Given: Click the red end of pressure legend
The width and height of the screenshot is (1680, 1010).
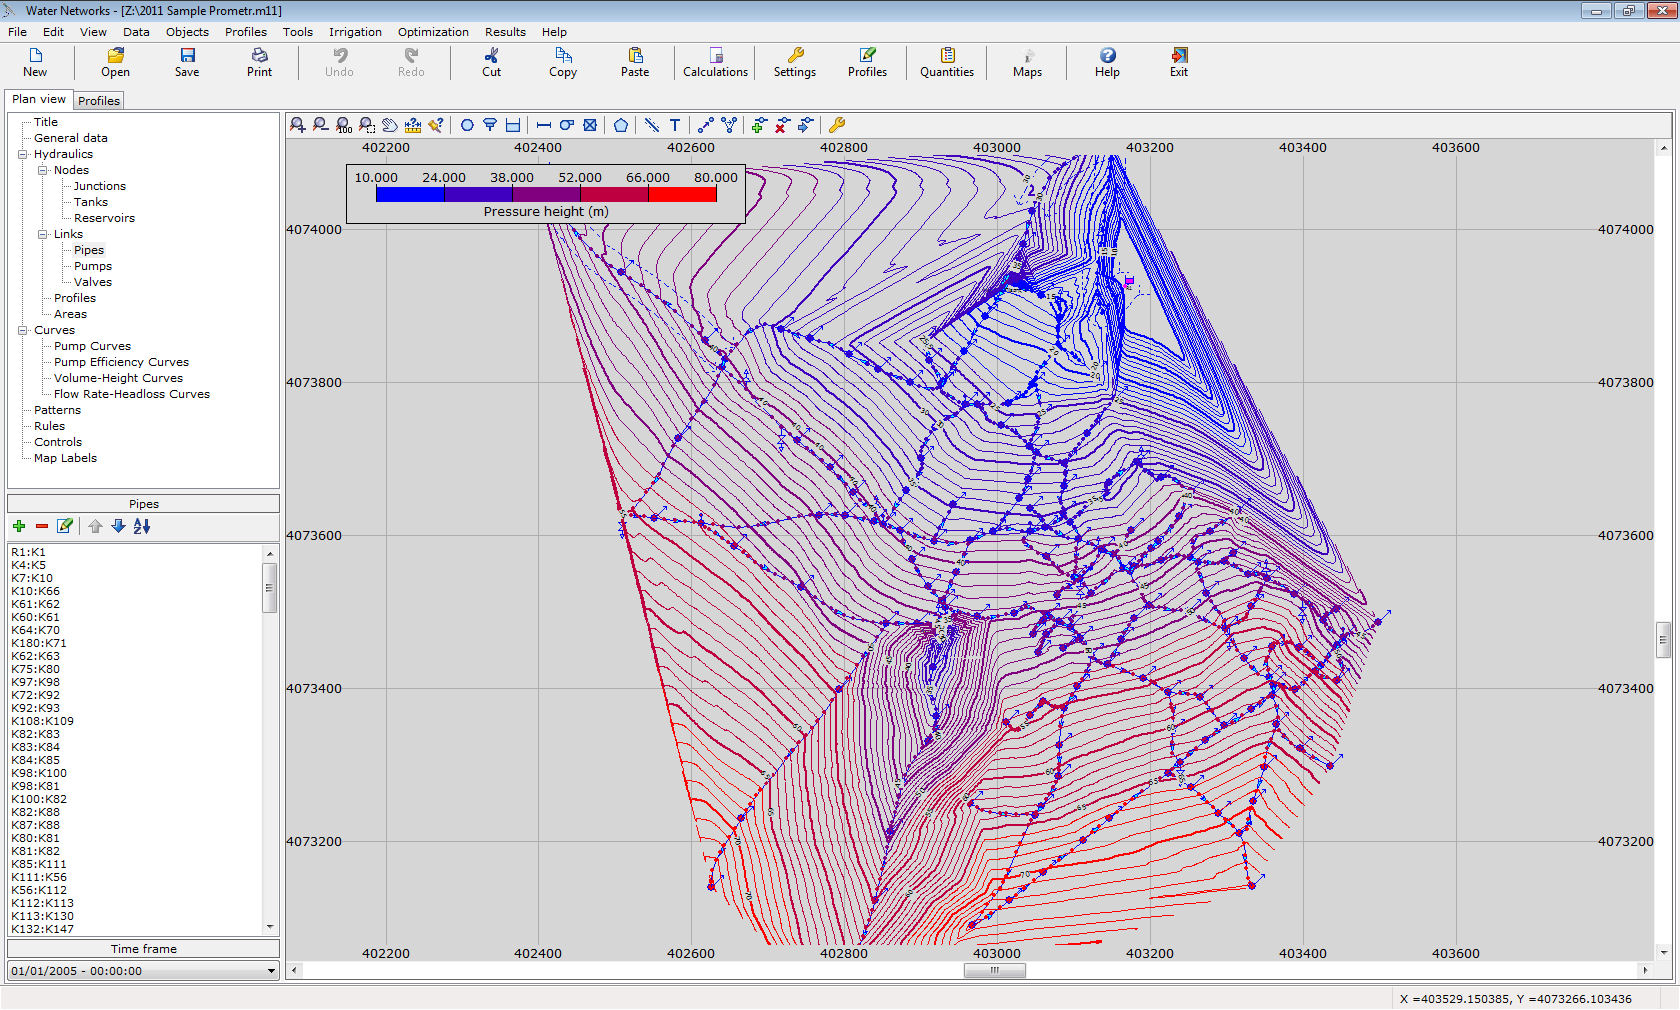Looking at the screenshot, I should [683, 194].
